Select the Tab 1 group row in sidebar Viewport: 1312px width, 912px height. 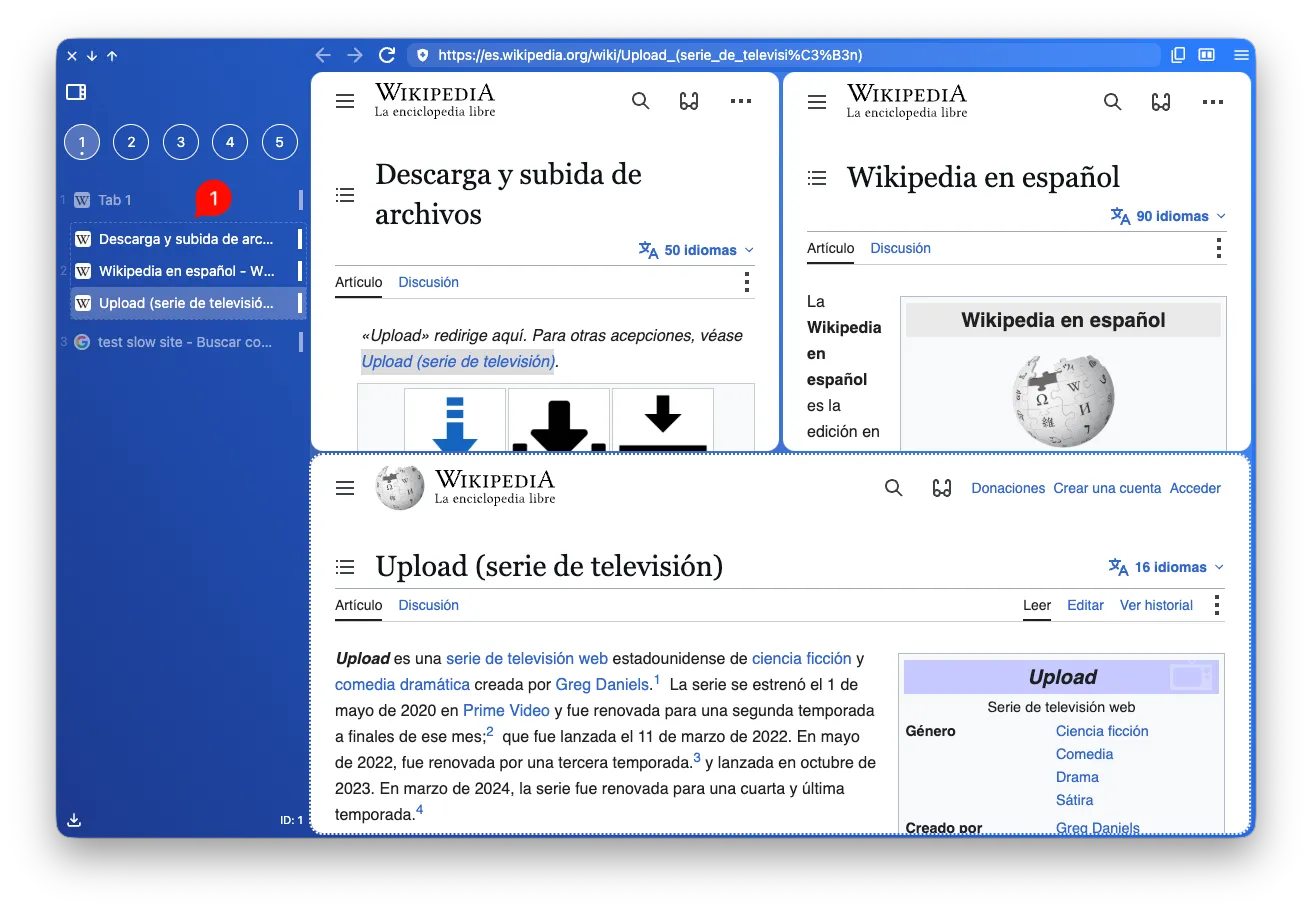(x=187, y=200)
